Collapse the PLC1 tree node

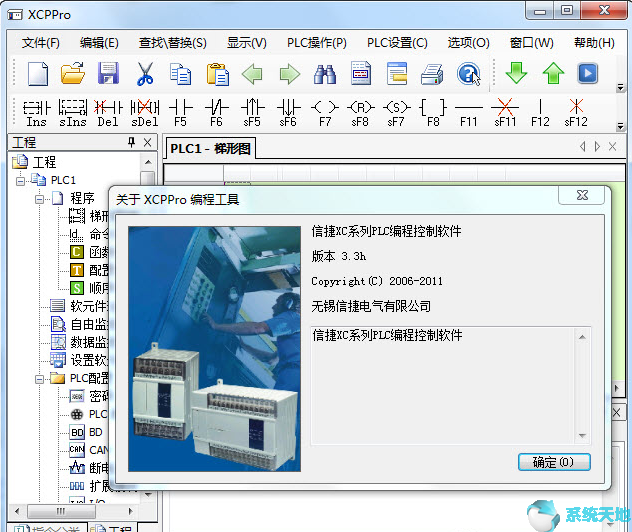tap(20, 181)
